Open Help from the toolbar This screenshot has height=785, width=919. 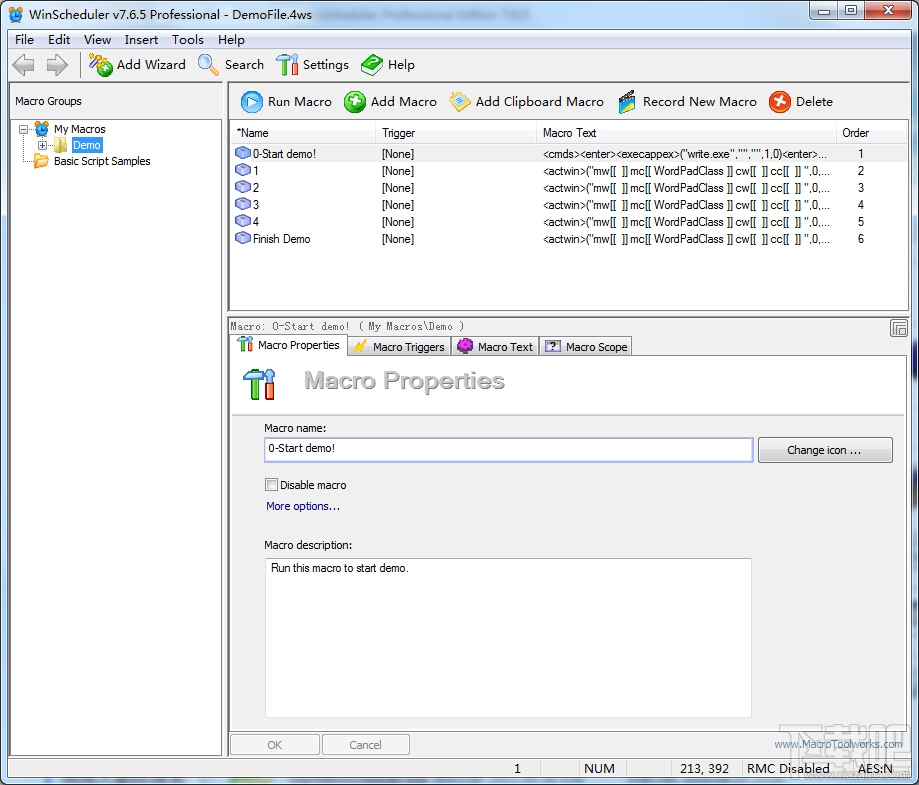[387, 64]
